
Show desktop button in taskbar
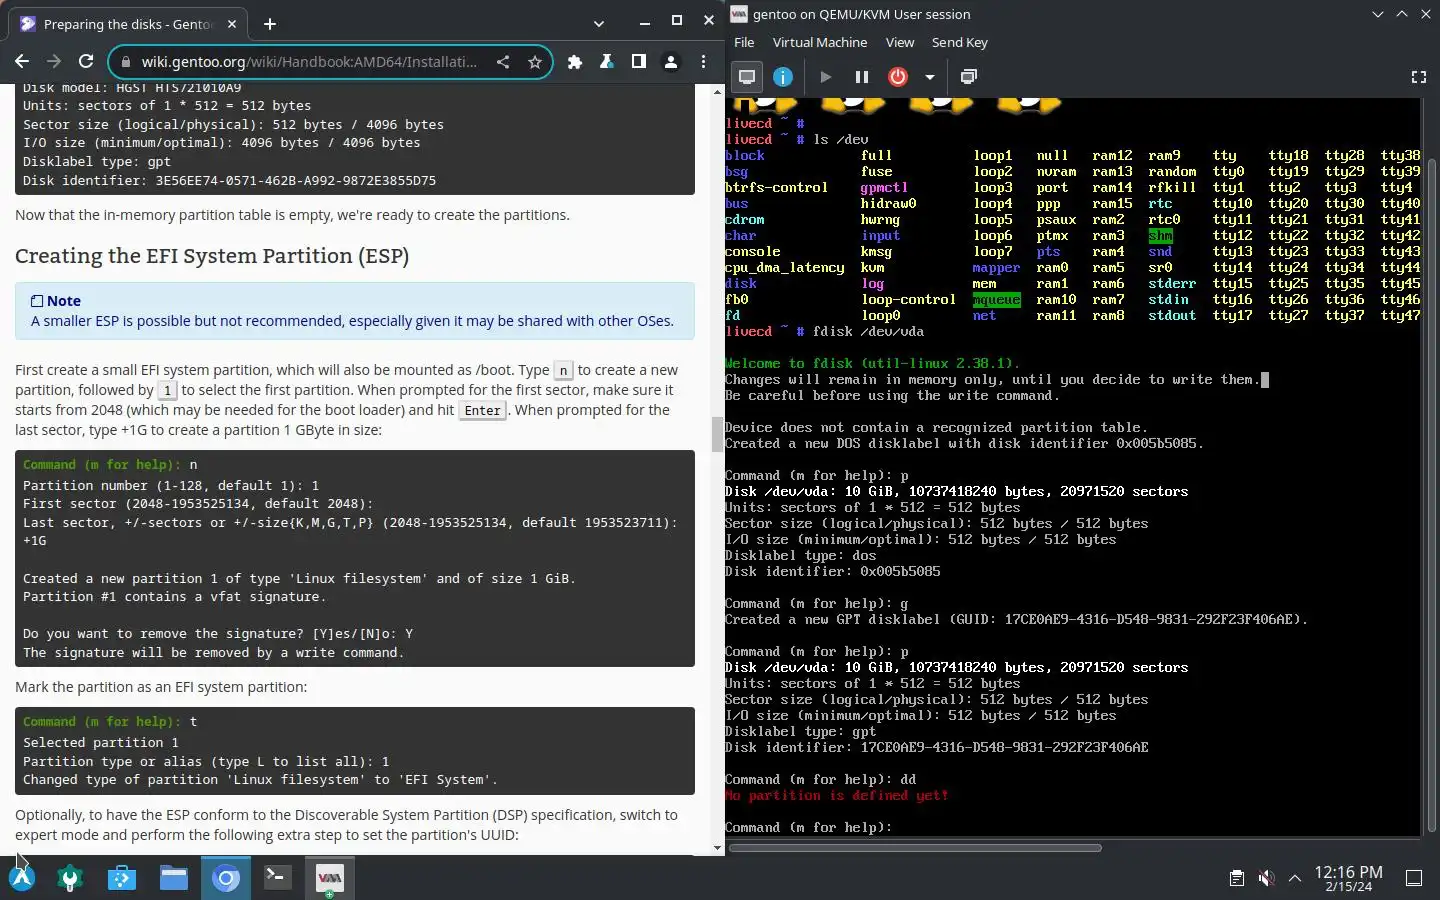(1414, 878)
